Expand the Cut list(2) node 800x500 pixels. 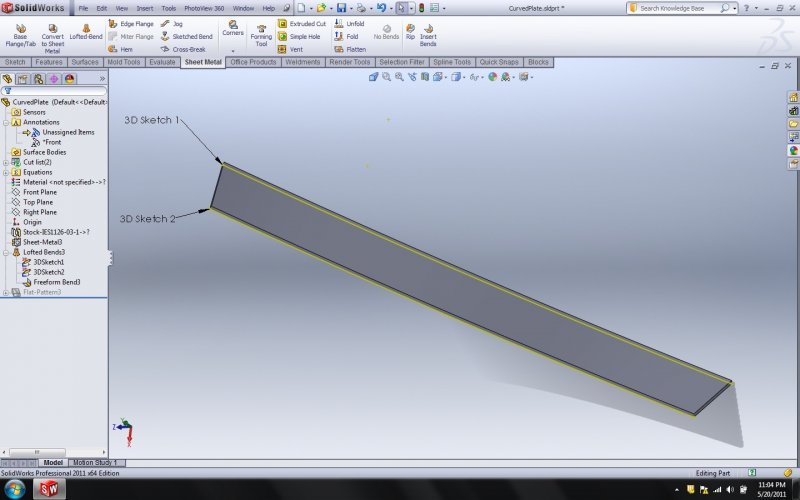click(5, 162)
